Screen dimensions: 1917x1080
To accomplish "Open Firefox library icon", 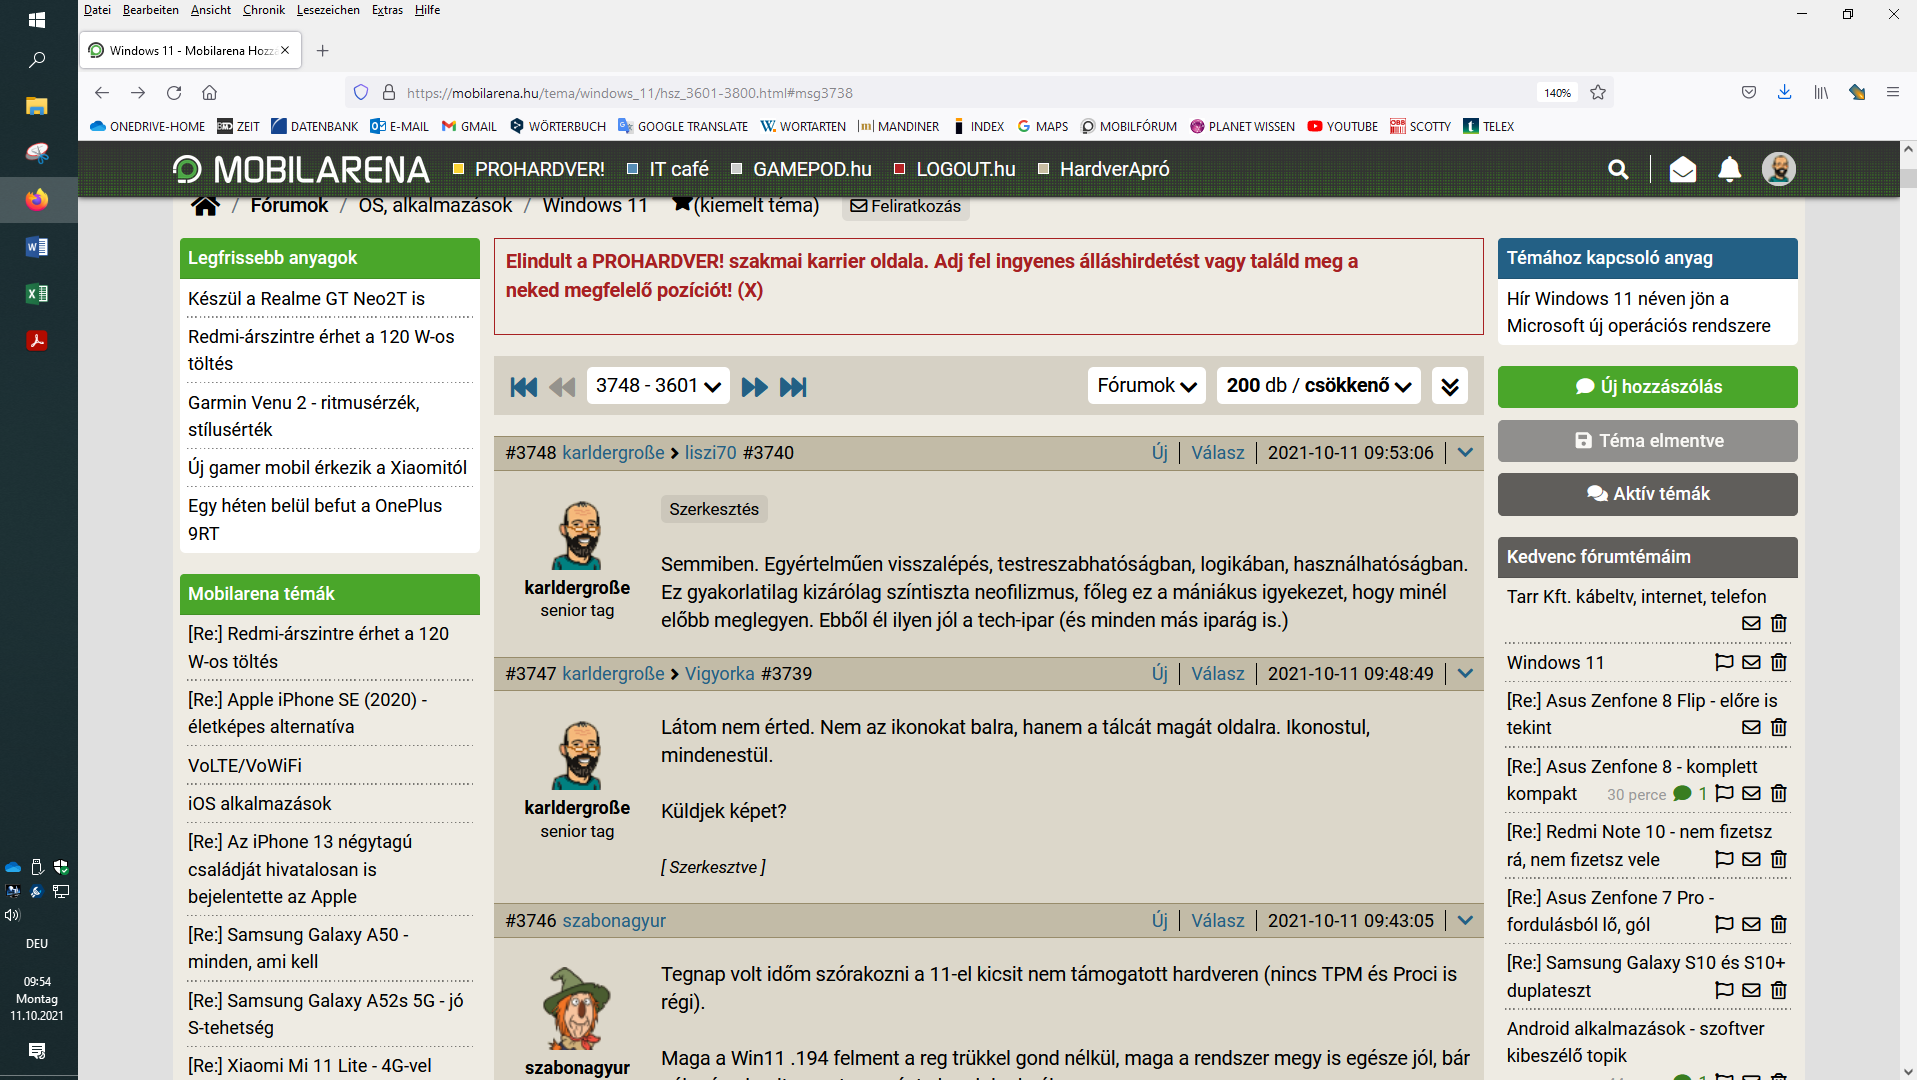I will tap(1821, 92).
